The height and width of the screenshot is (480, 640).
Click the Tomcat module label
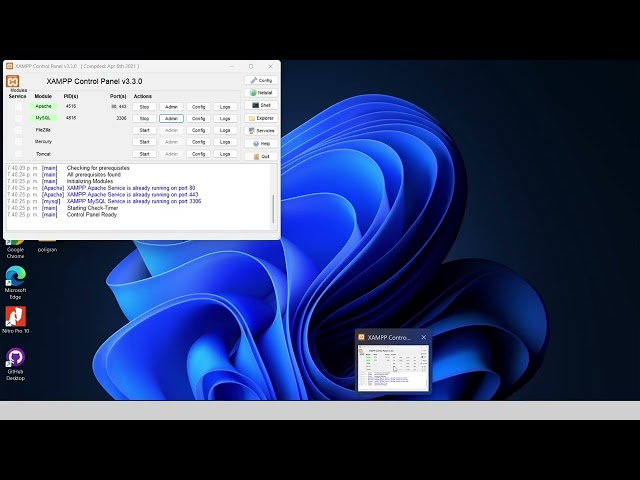click(43, 154)
